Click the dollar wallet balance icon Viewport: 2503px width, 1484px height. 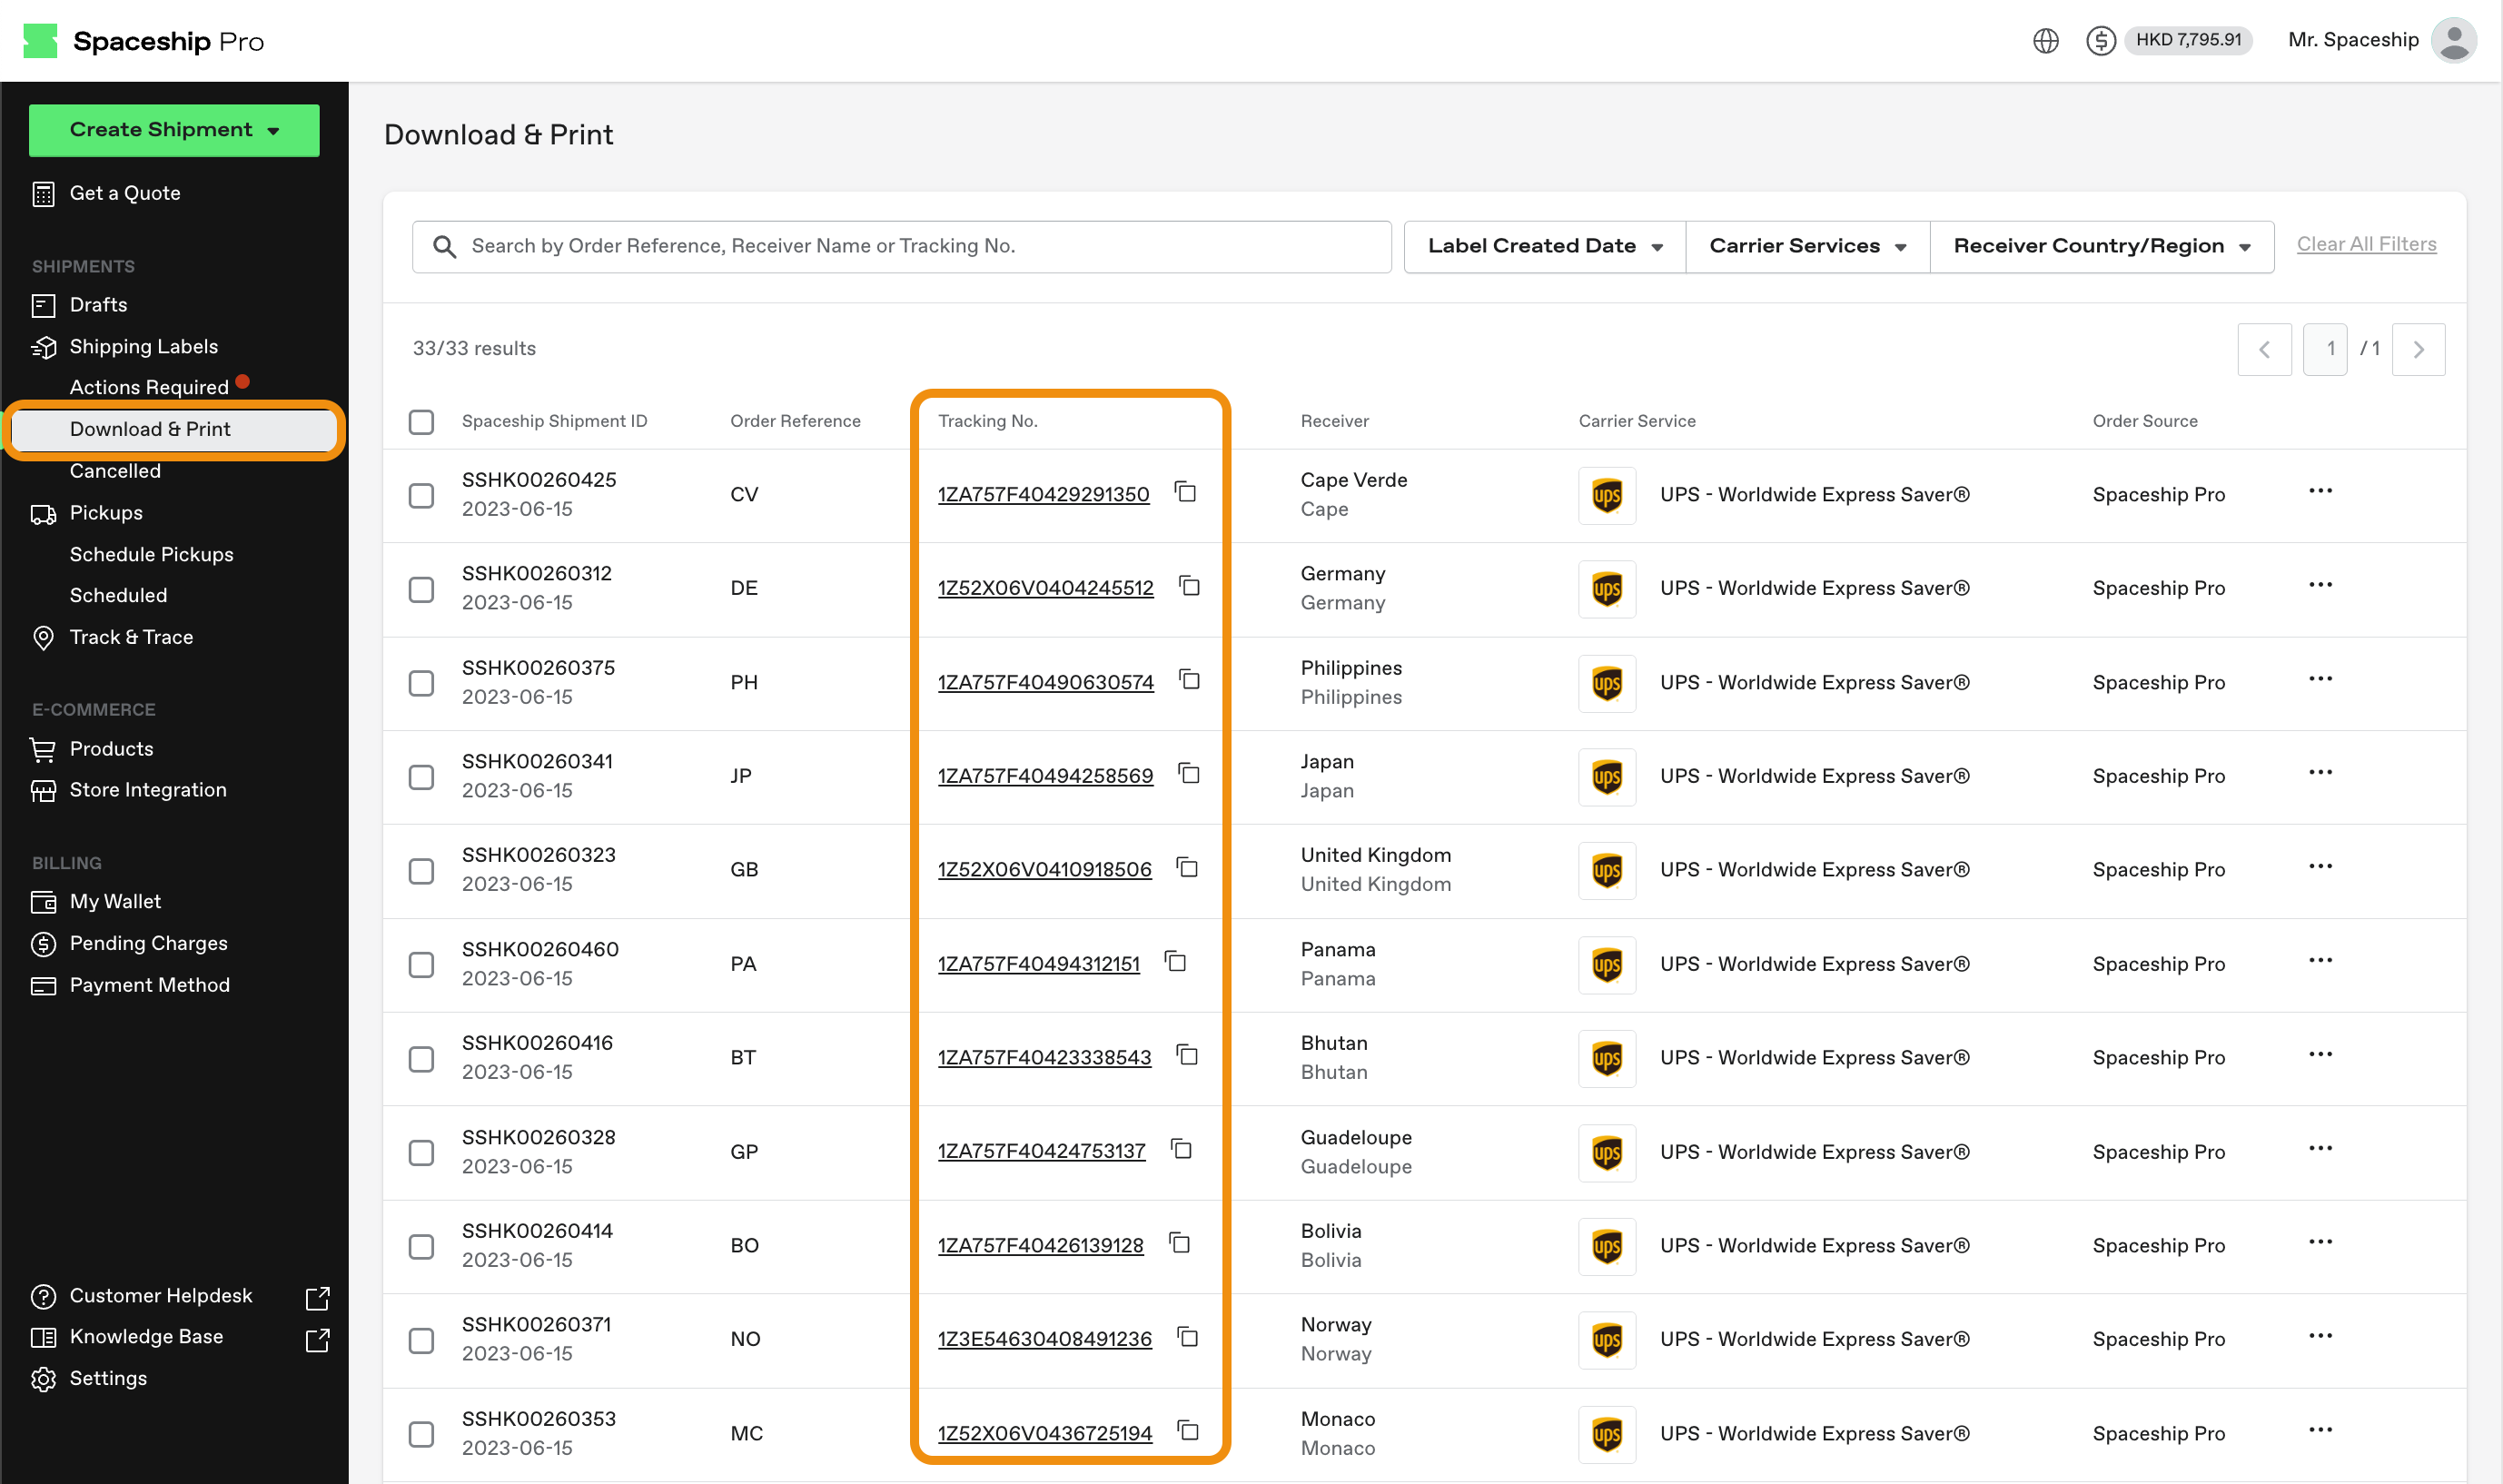point(2100,40)
